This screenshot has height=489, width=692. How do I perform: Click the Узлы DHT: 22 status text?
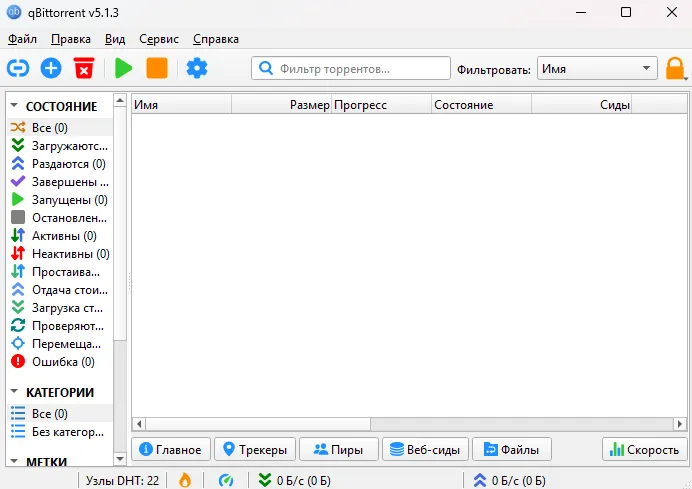click(x=122, y=480)
